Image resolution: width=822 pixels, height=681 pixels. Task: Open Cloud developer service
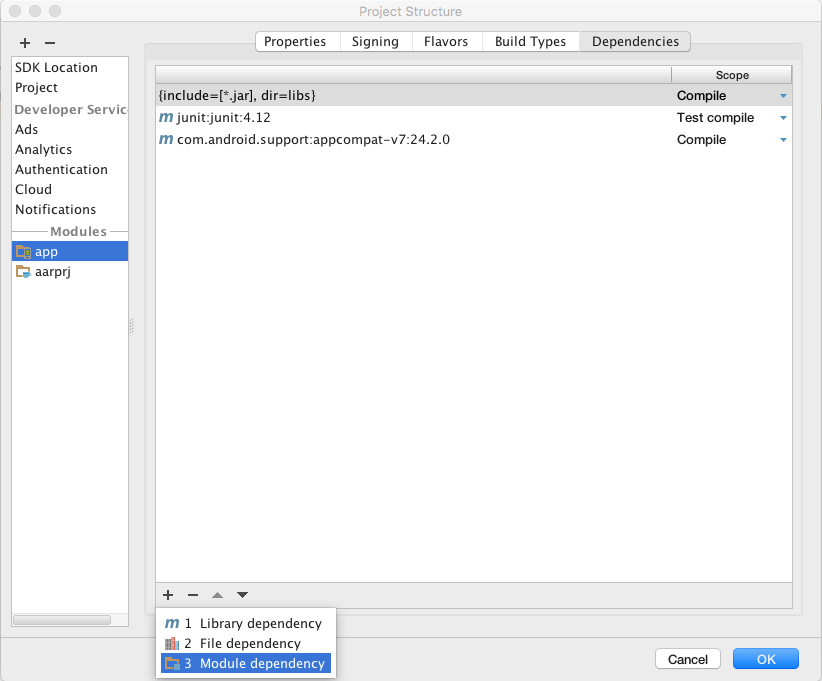70,189
